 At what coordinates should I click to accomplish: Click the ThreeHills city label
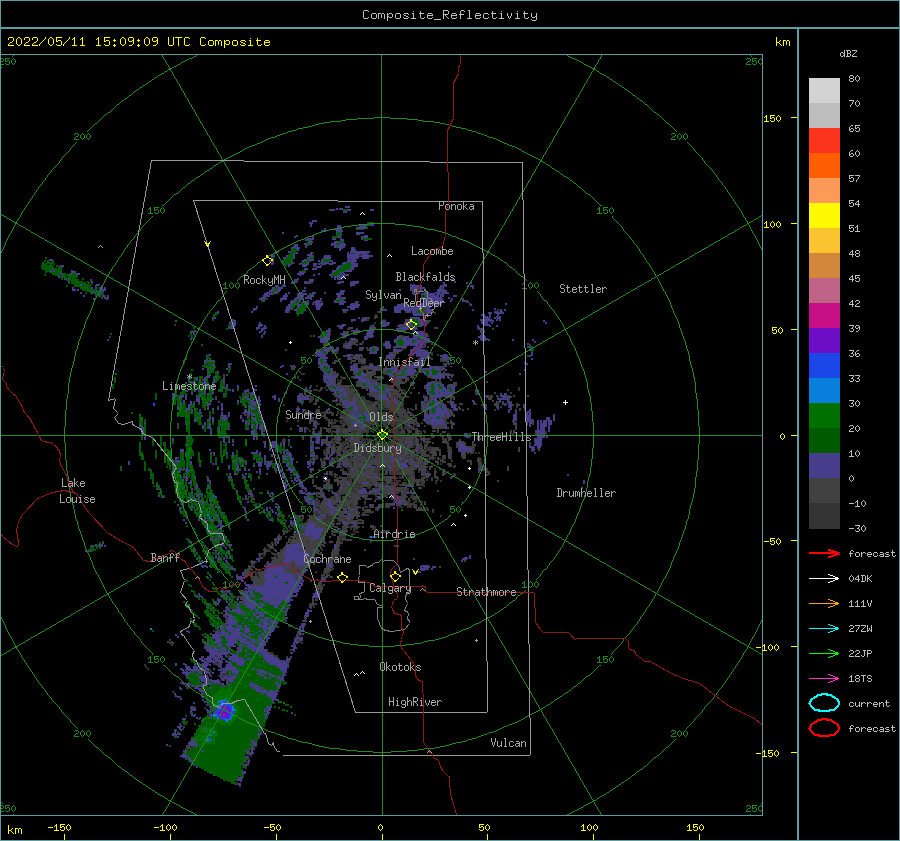502,437
